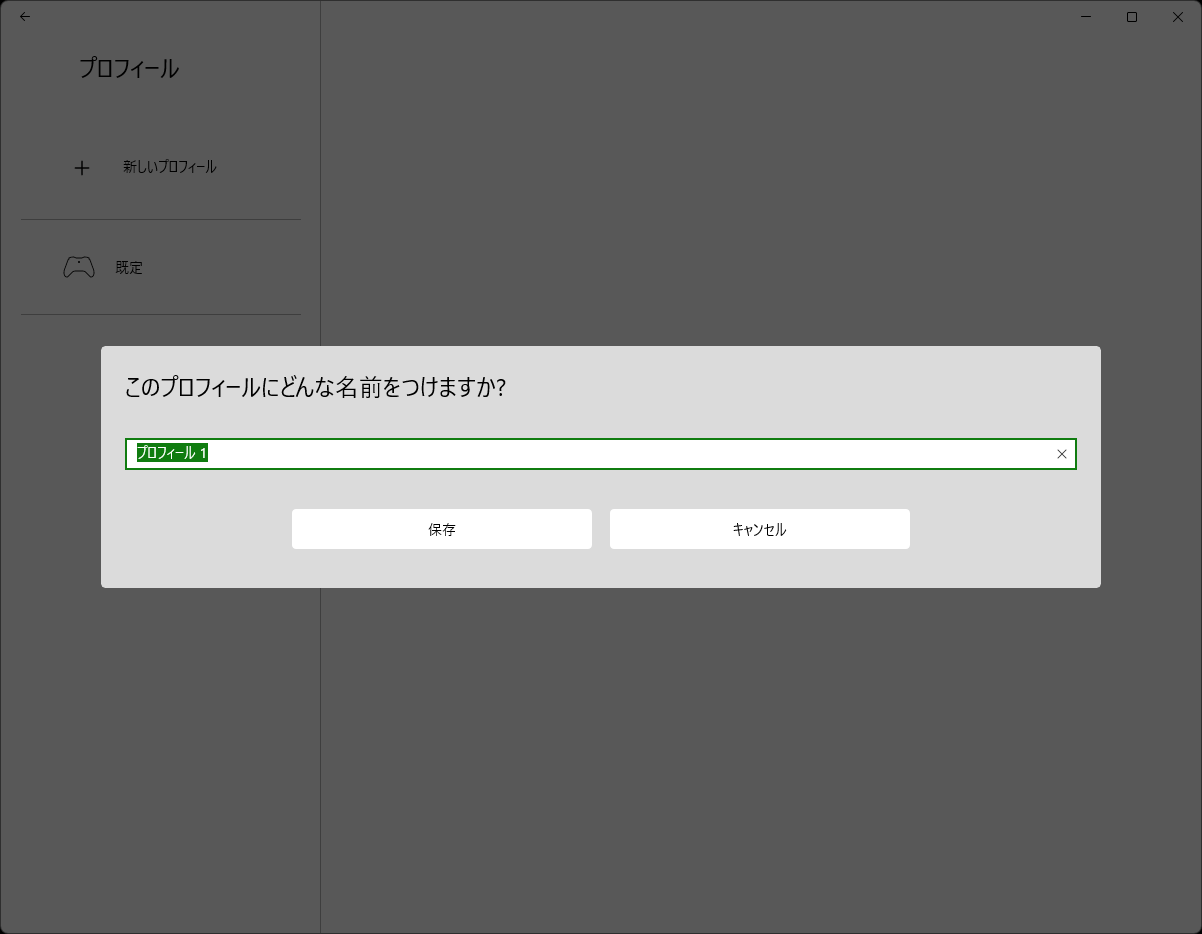This screenshot has width=1202, height=934.
Task: Dismiss the naming dialog via キャンセル
Action: (759, 529)
